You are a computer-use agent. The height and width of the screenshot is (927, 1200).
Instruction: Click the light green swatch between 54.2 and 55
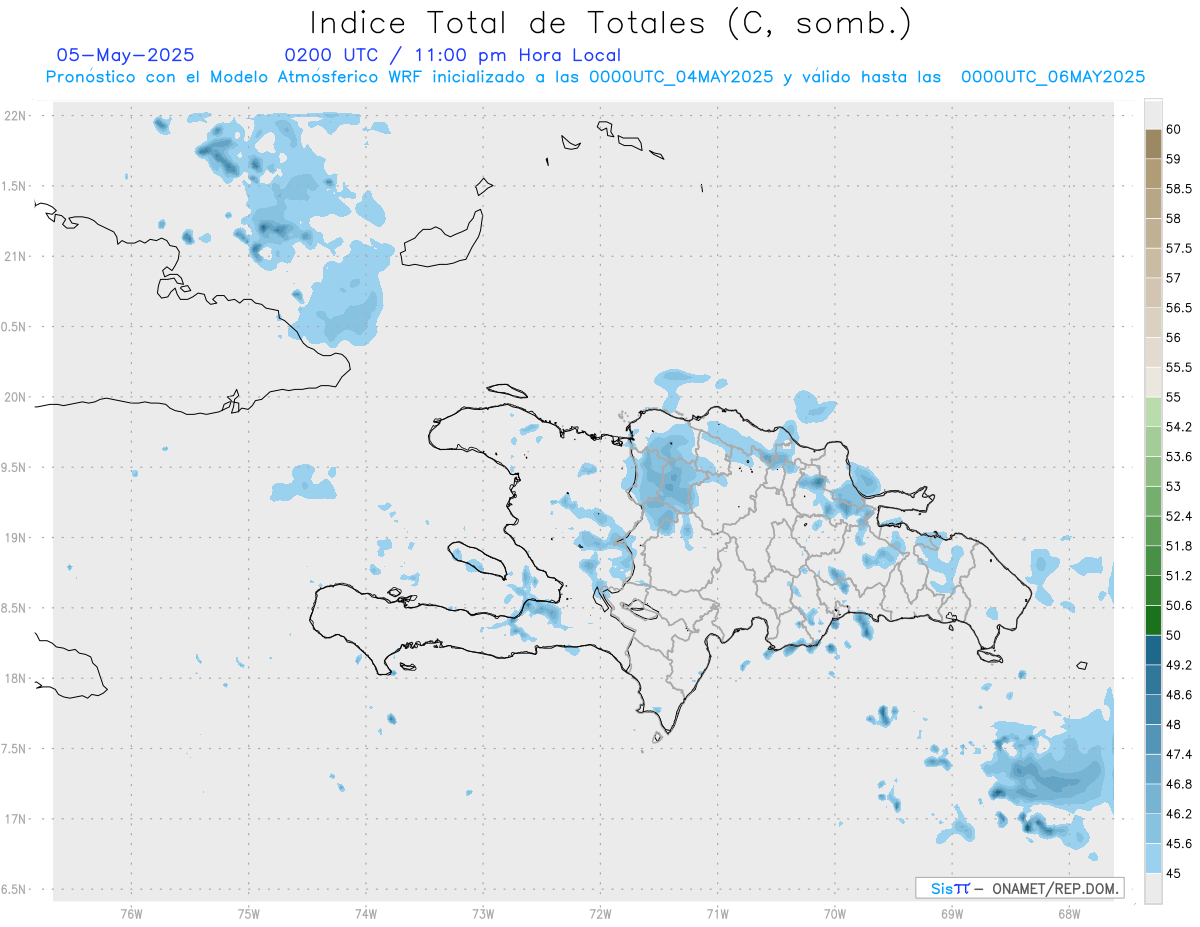1153,412
